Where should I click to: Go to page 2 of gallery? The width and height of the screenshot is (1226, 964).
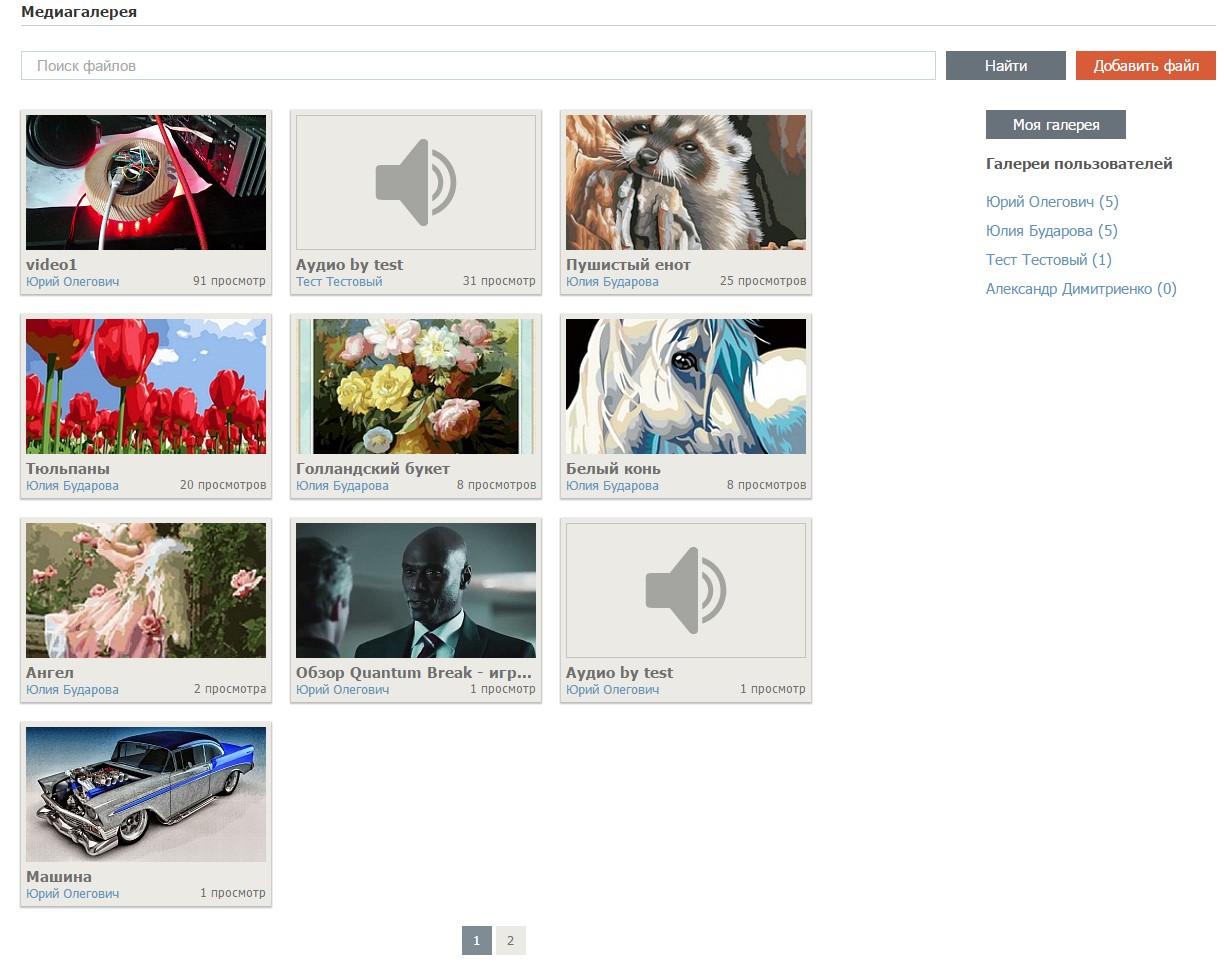point(510,941)
